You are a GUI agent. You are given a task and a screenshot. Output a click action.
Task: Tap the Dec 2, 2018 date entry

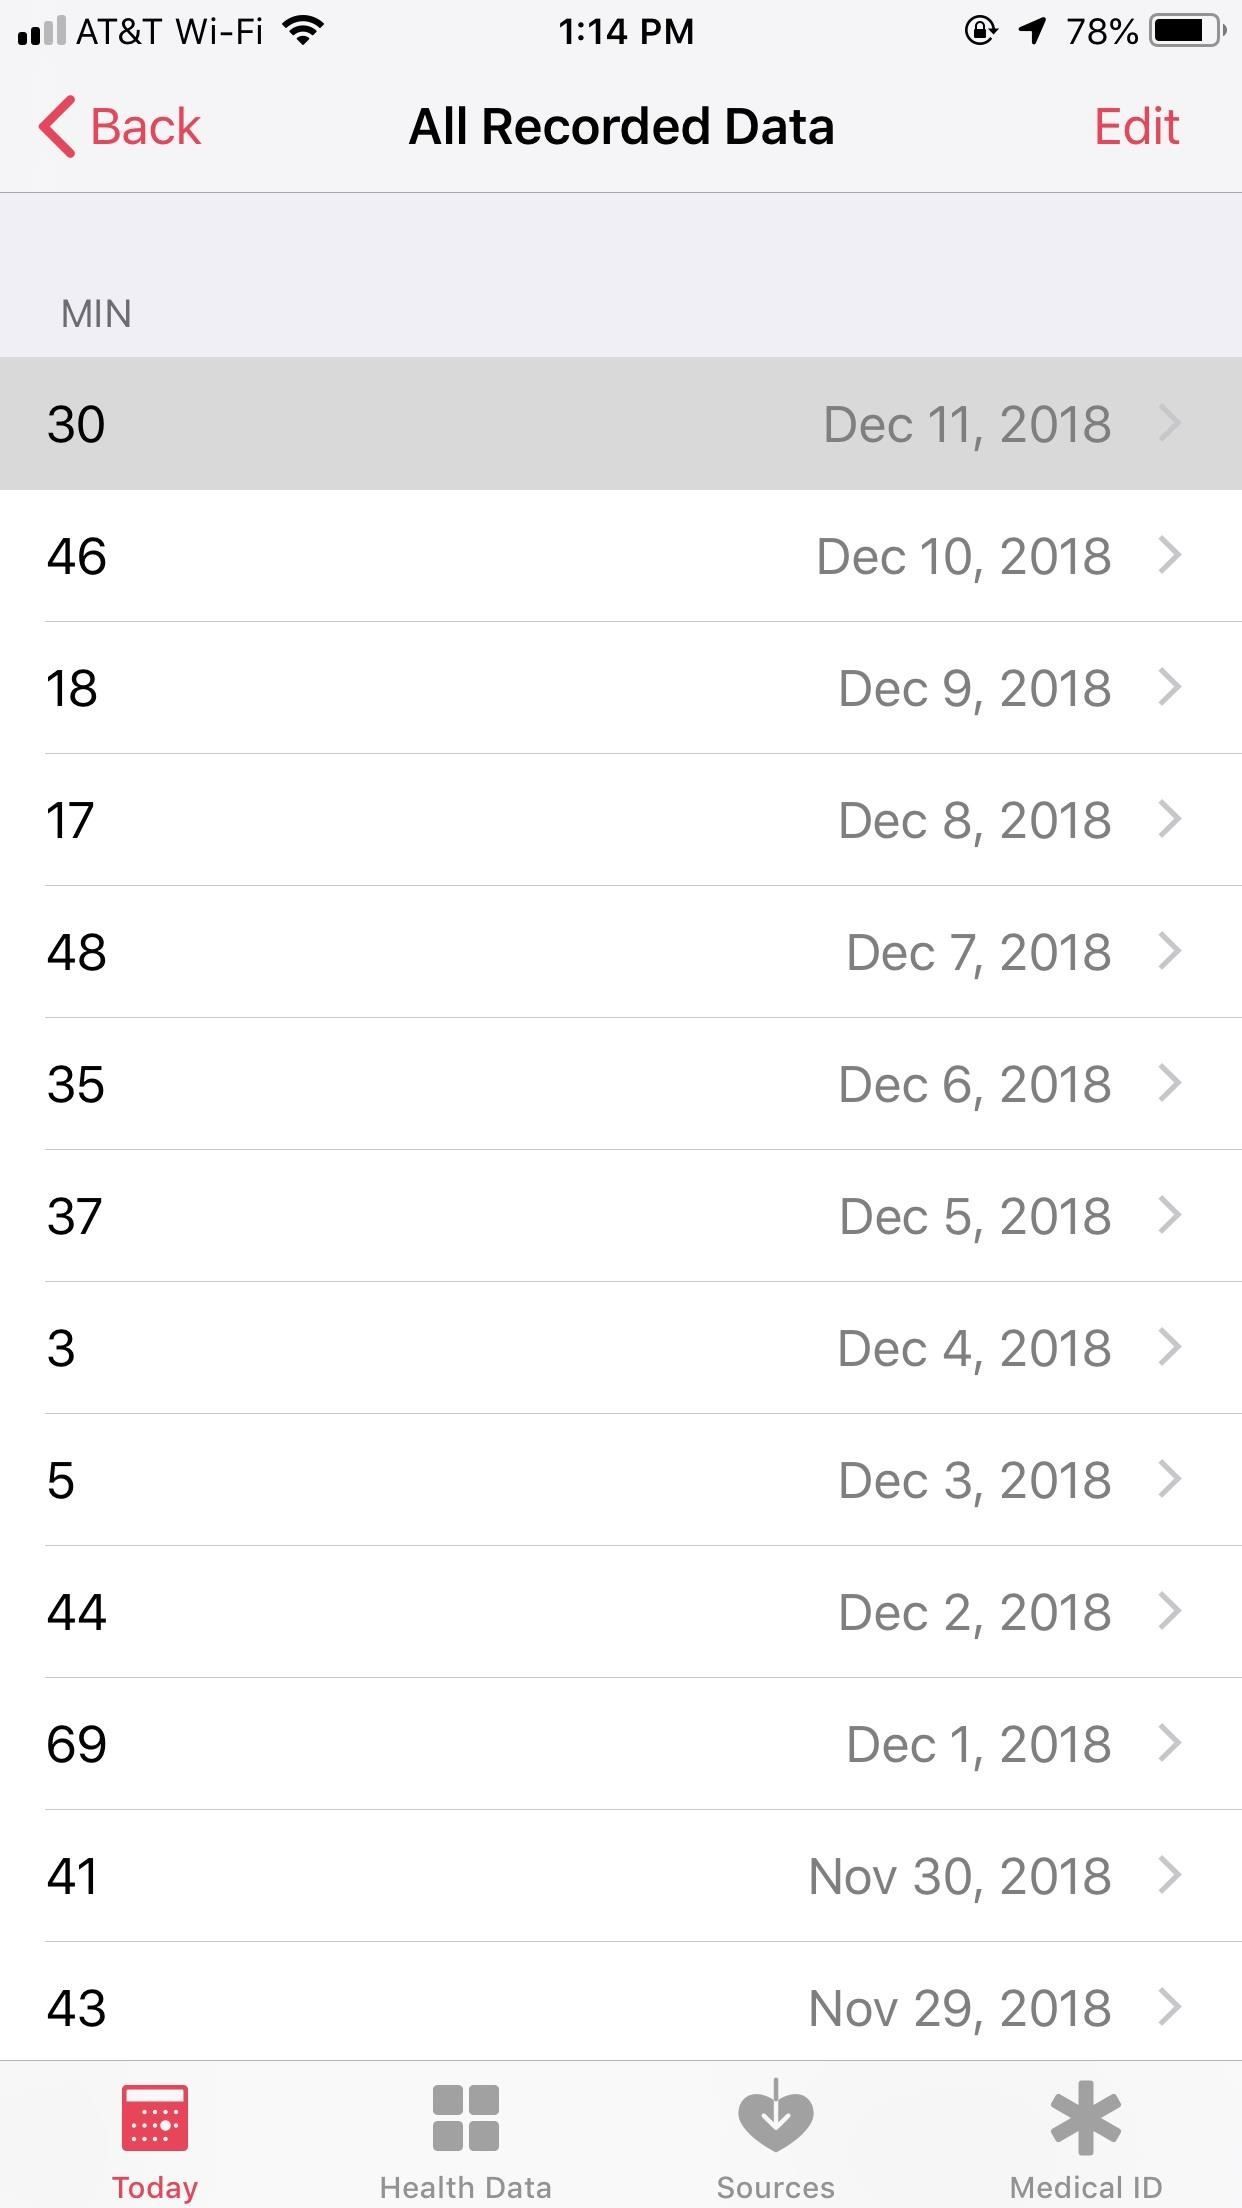point(974,1612)
